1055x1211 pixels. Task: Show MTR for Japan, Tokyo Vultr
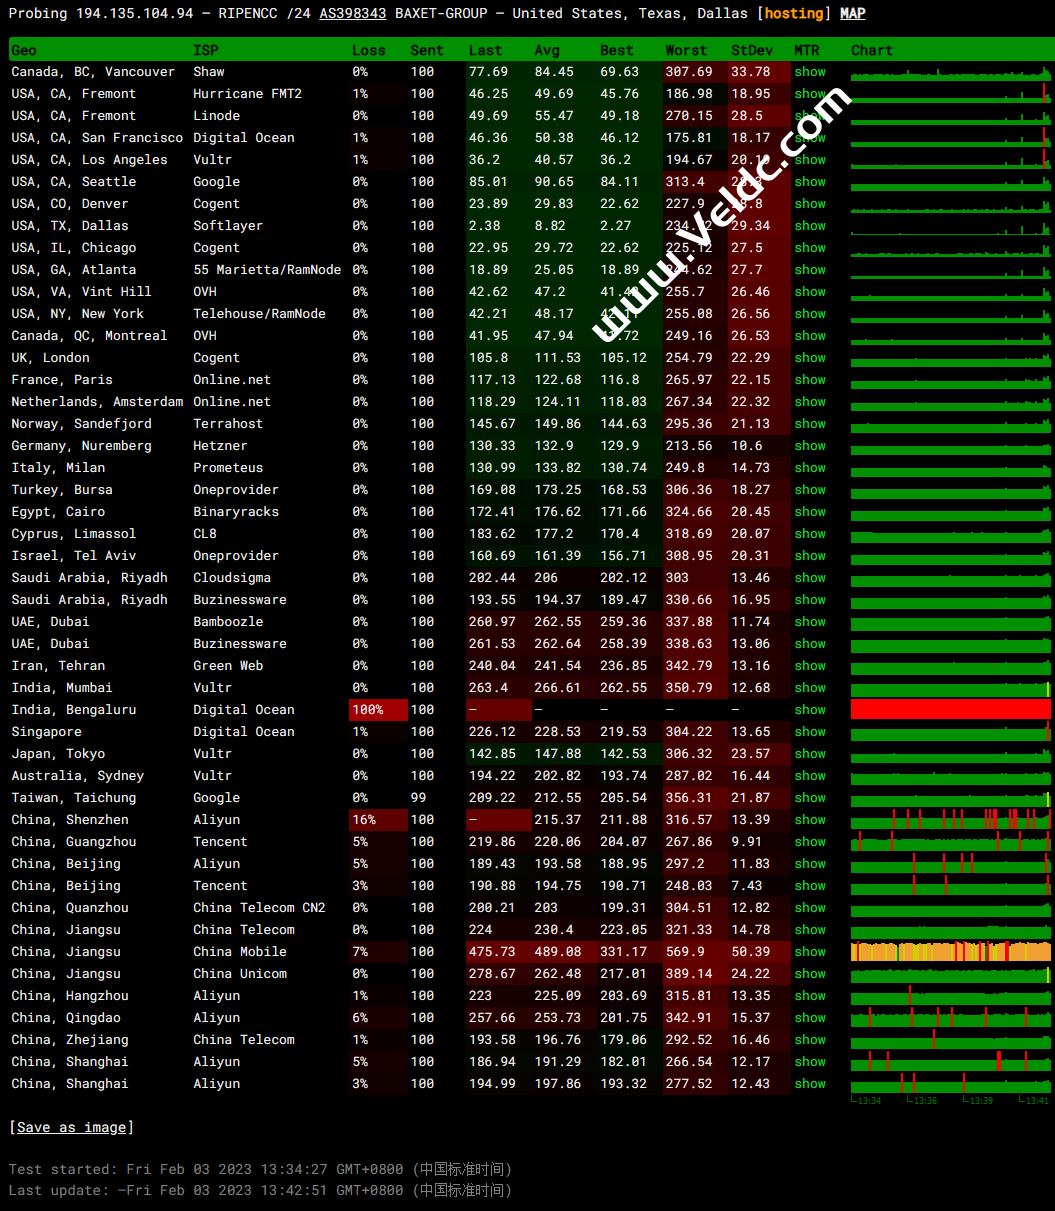pos(810,754)
